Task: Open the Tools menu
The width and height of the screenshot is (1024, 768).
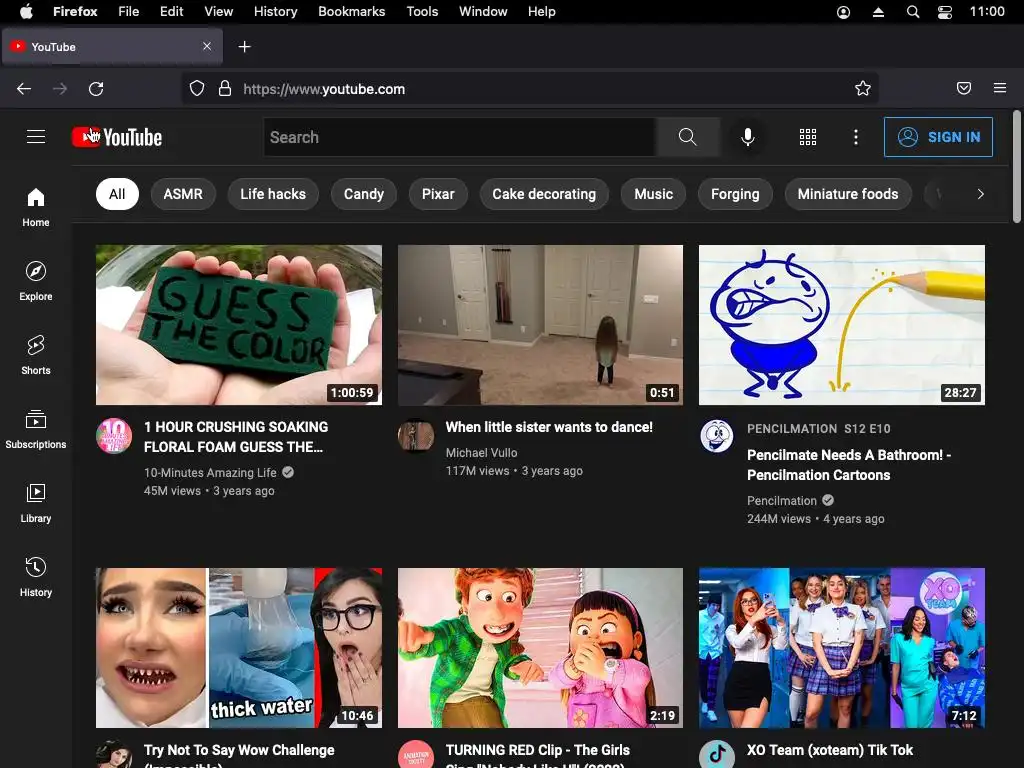Action: (x=422, y=12)
